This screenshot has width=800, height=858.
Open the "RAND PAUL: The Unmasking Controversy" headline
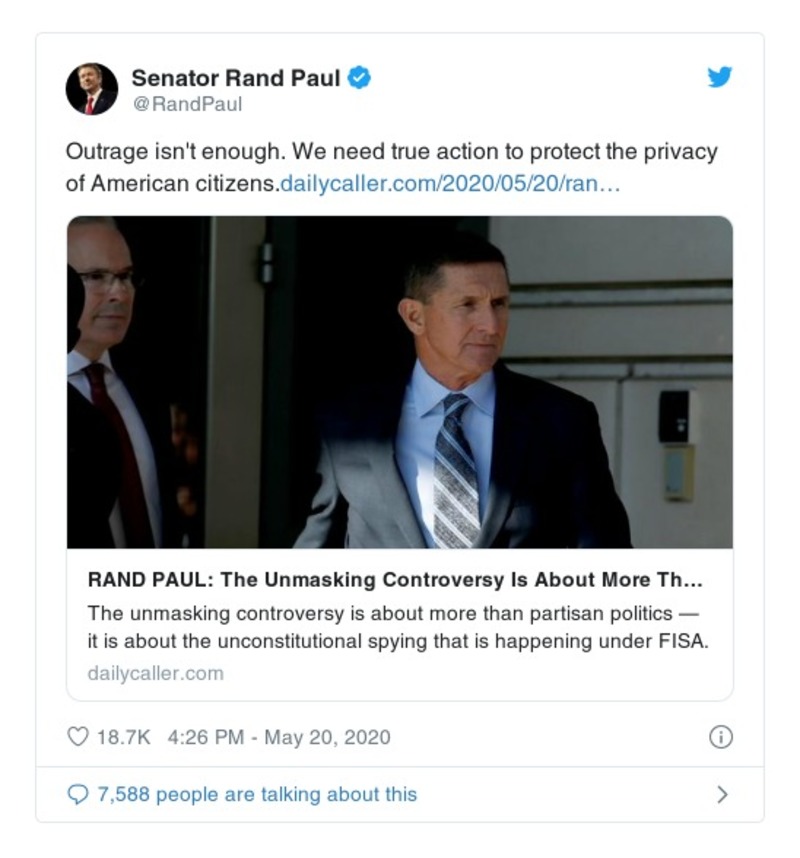click(x=395, y=581)
